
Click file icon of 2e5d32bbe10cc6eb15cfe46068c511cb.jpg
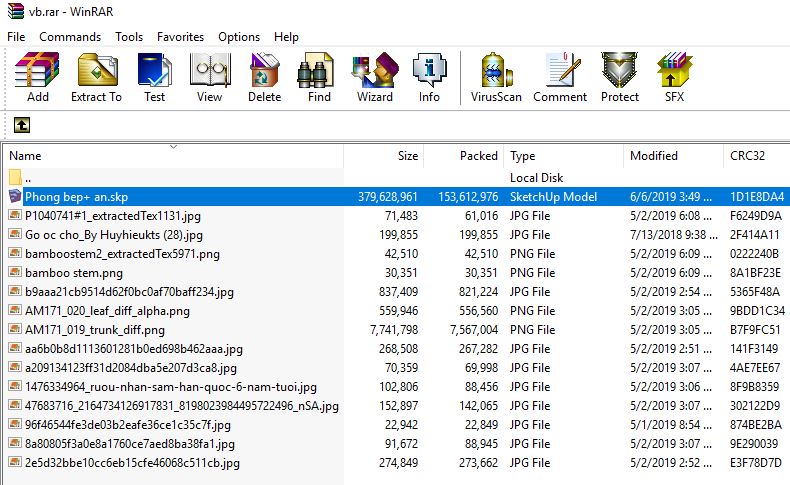tap(15, 462)
